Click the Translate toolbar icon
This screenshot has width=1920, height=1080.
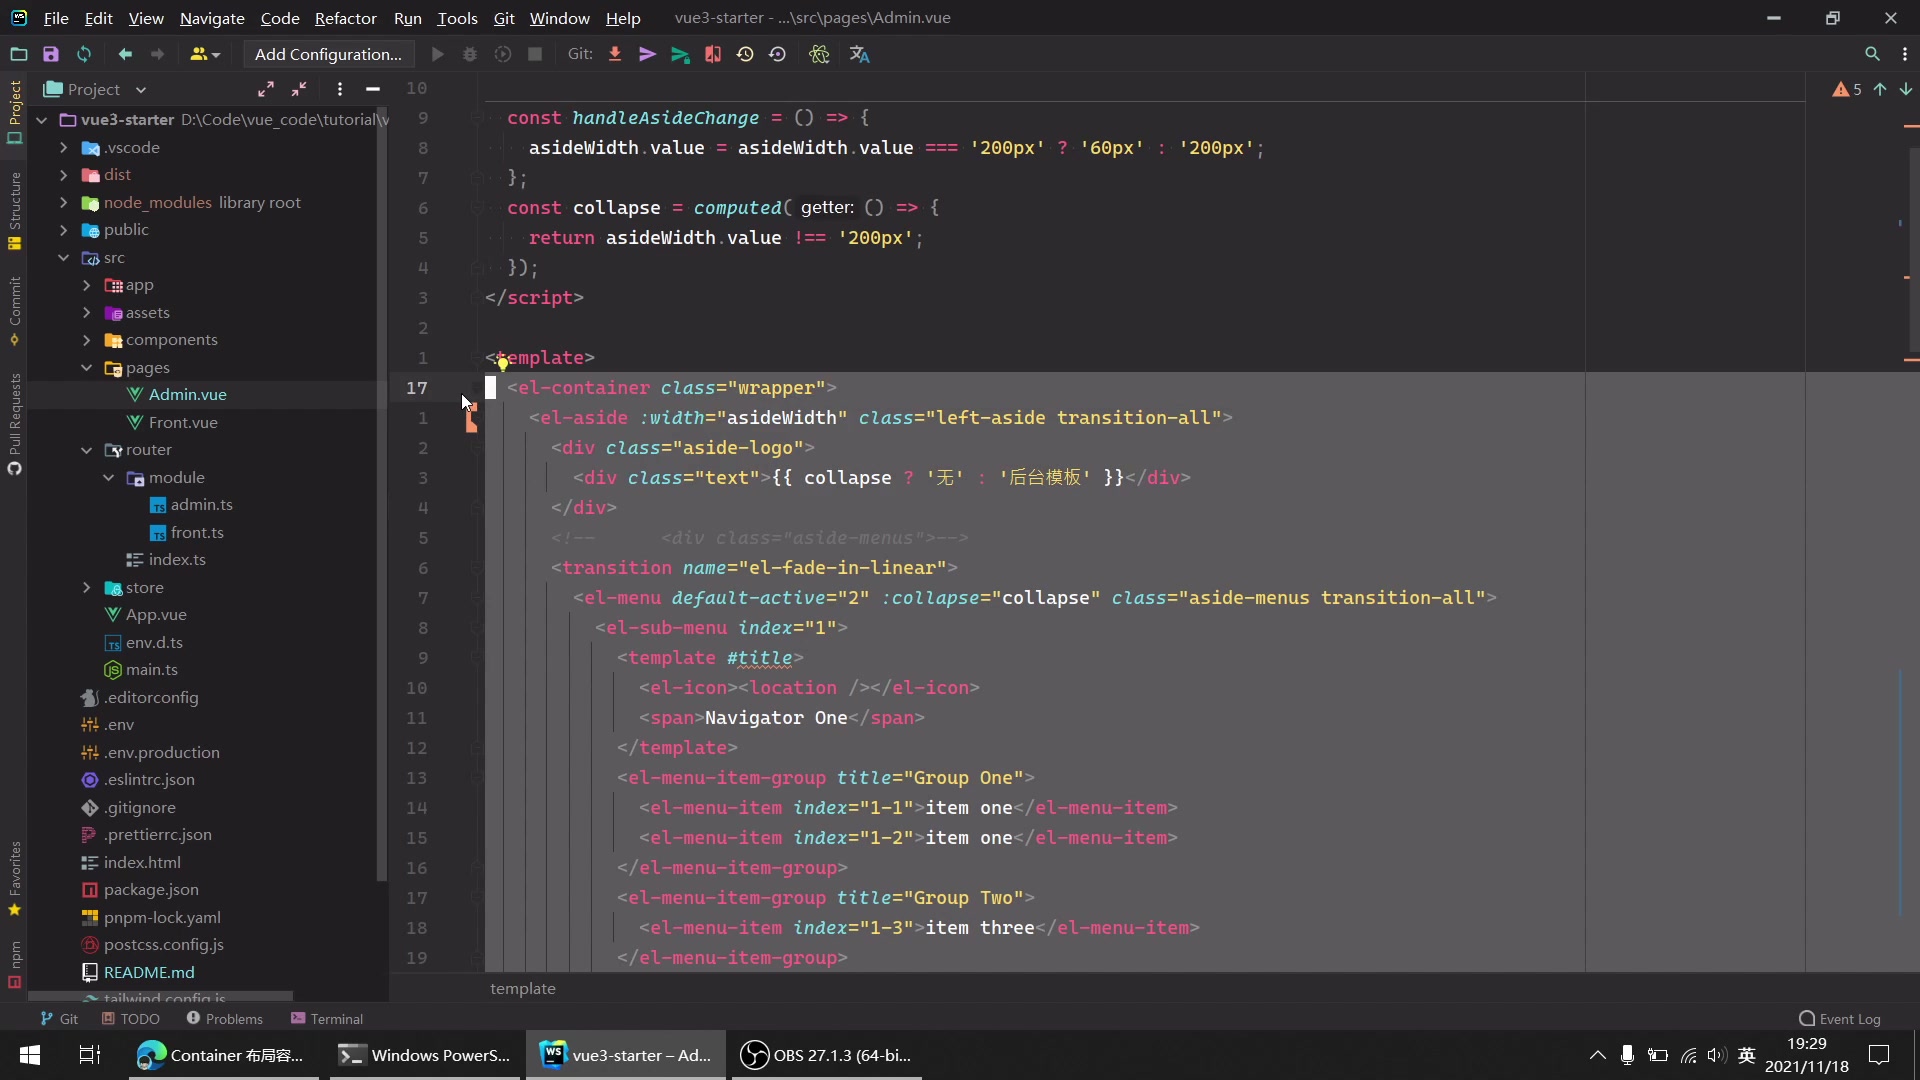click(x=859, y=54)
